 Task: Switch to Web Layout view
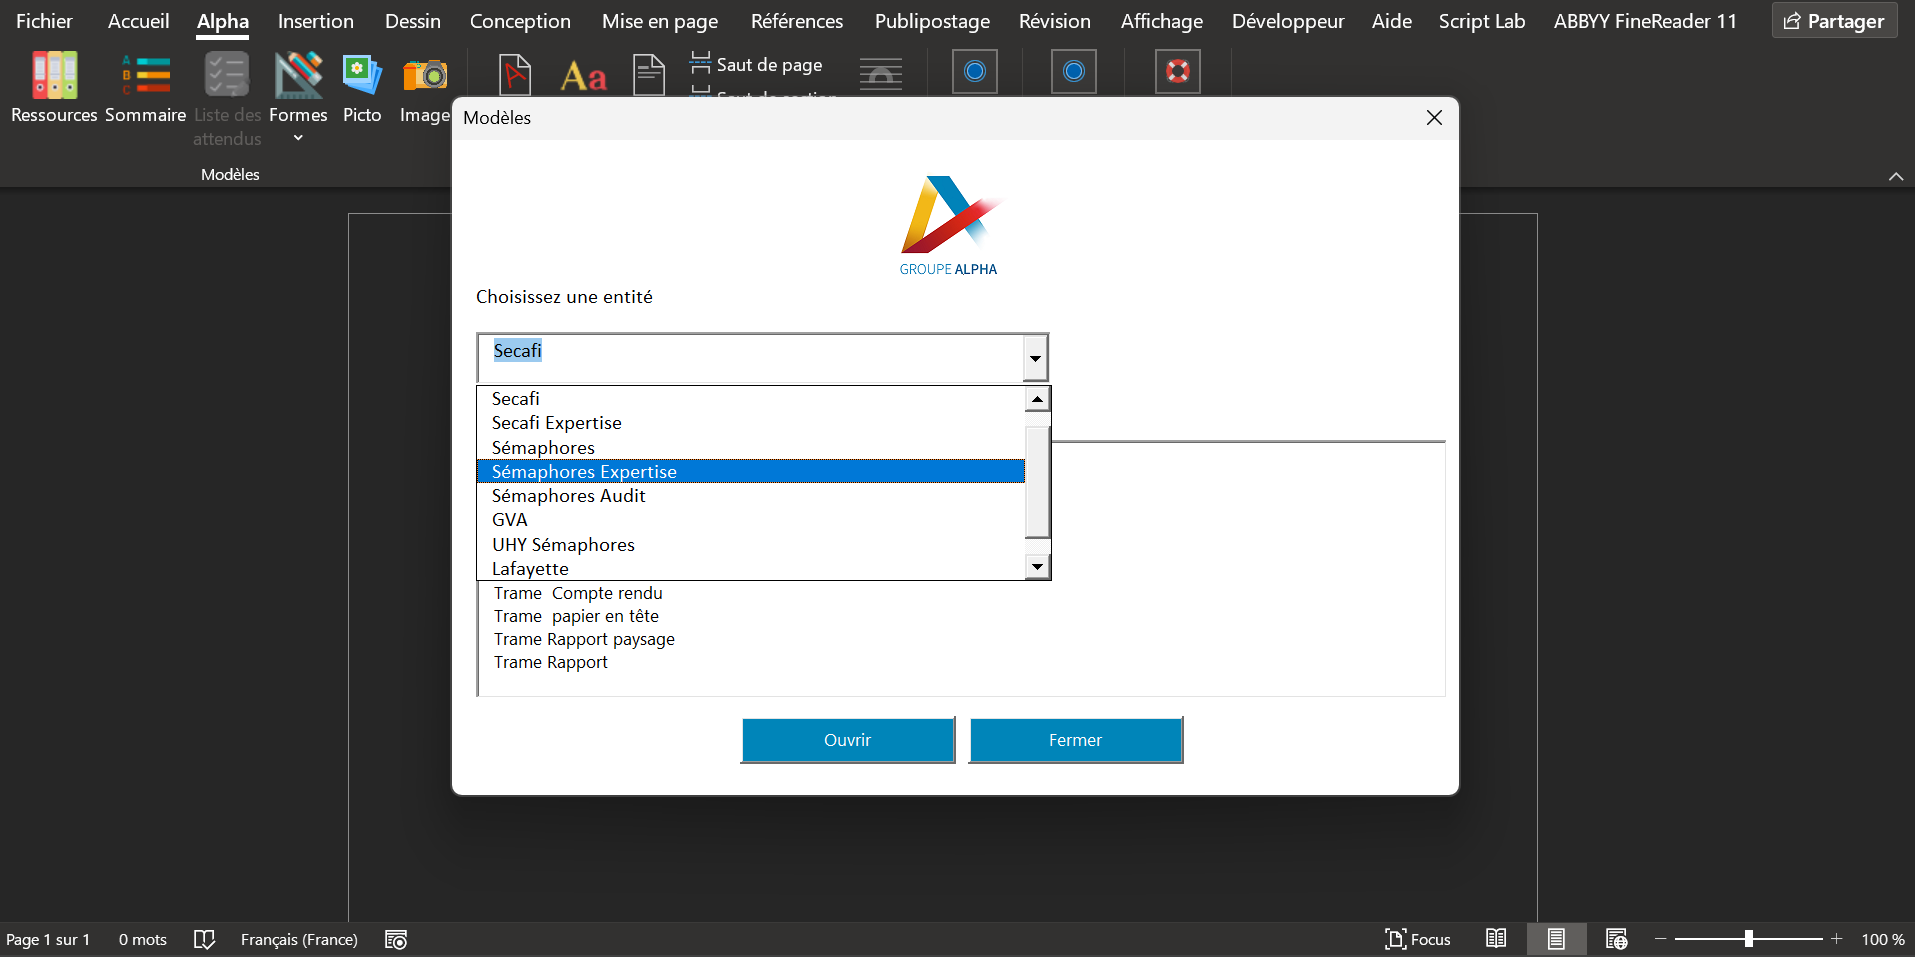pyautogui.click(x=1616, y=939)
